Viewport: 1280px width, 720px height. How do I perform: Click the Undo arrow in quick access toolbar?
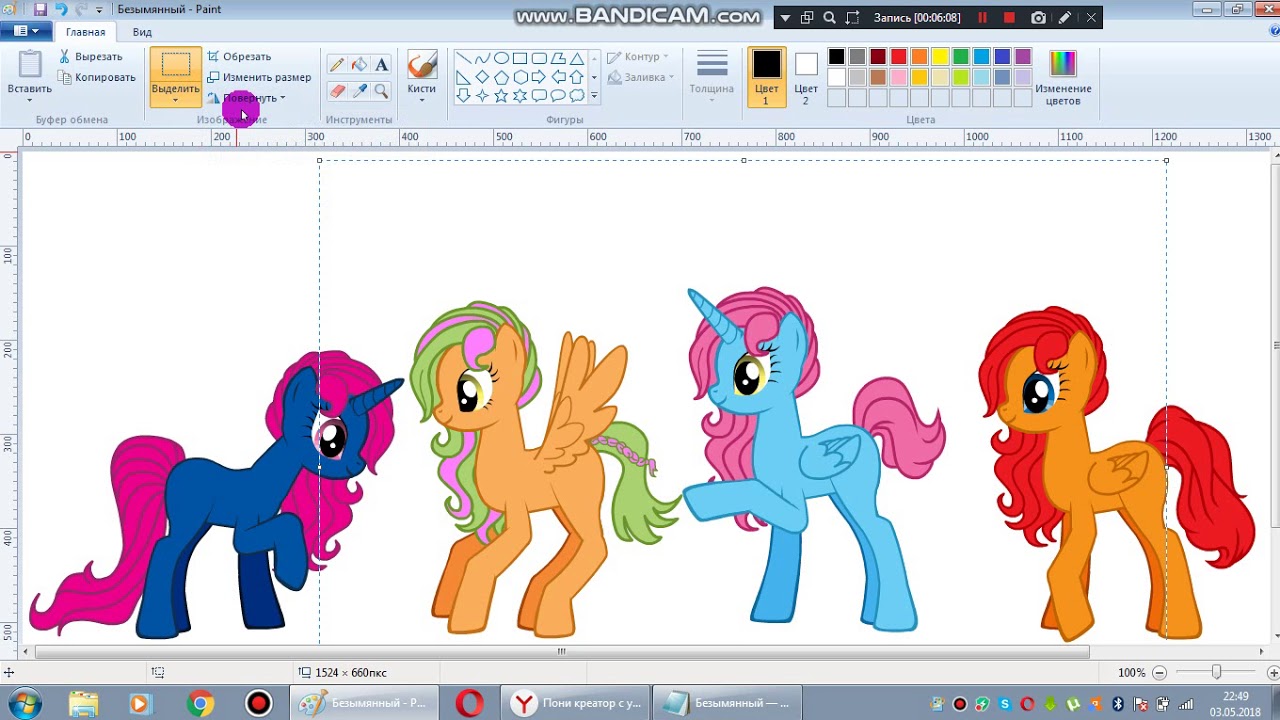click(61, 9)
